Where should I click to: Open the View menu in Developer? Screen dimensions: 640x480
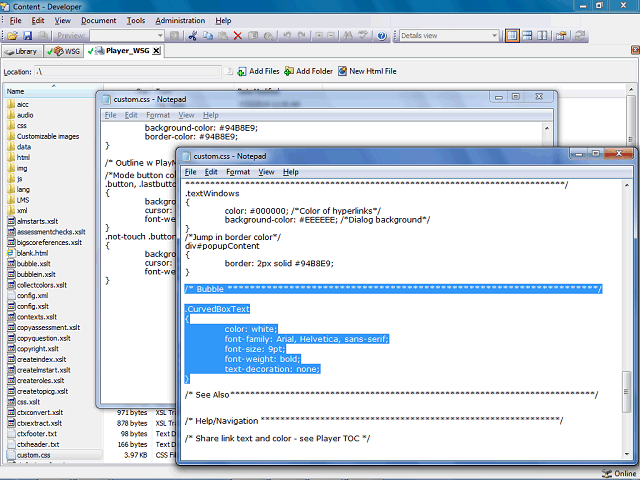click(x=62, y=20)
